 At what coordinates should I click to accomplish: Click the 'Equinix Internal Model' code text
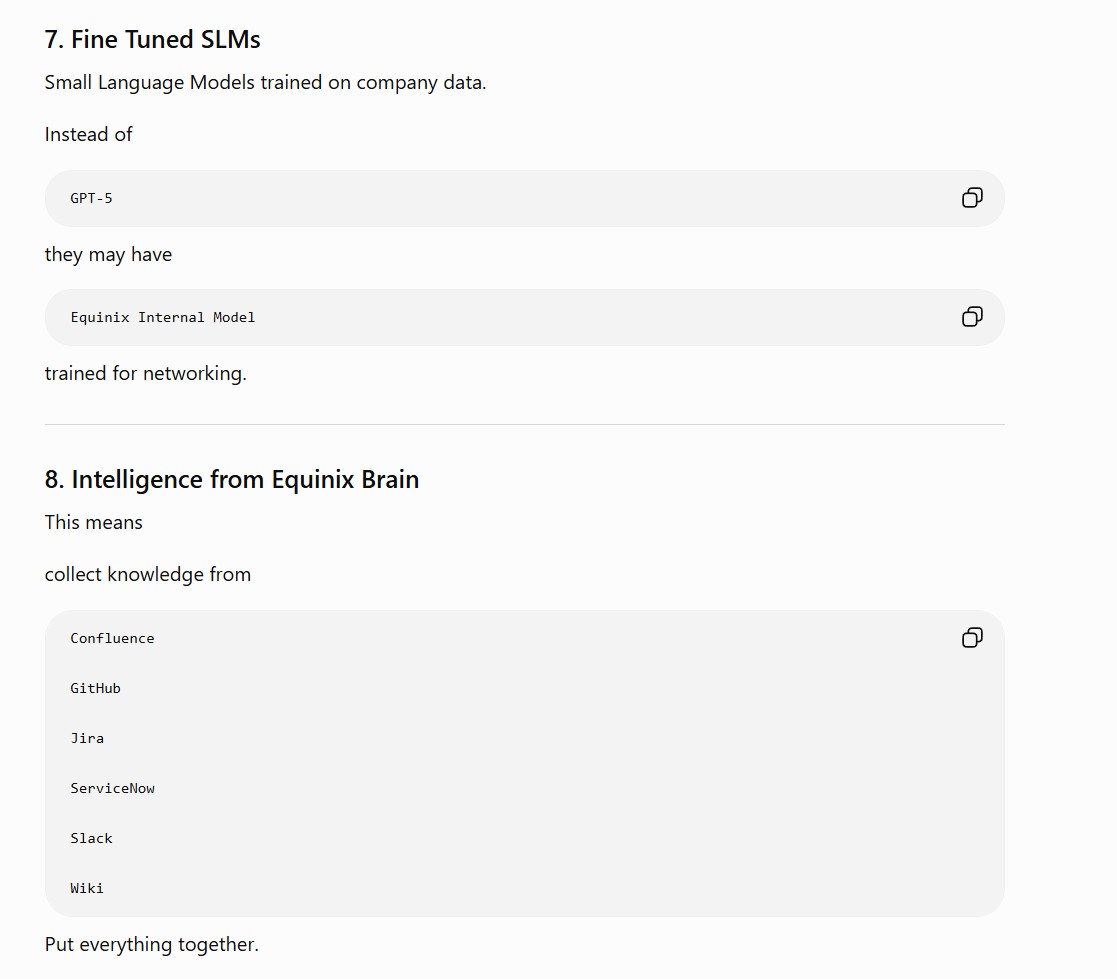(162, 317)
